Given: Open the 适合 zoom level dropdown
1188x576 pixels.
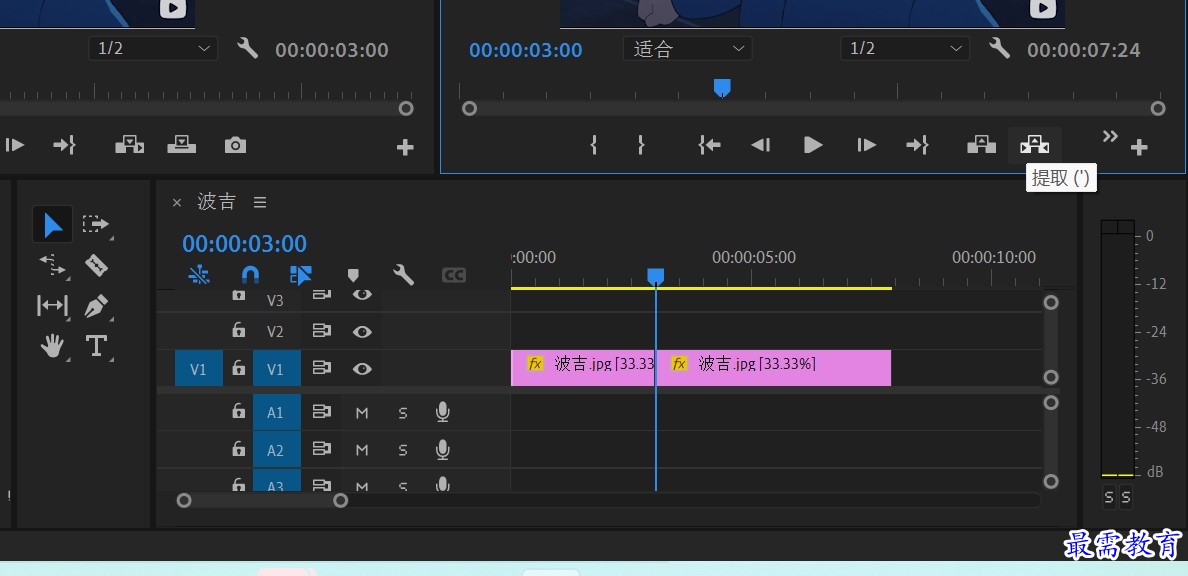Looking at the screenshot, I should (x=688, y=49).
